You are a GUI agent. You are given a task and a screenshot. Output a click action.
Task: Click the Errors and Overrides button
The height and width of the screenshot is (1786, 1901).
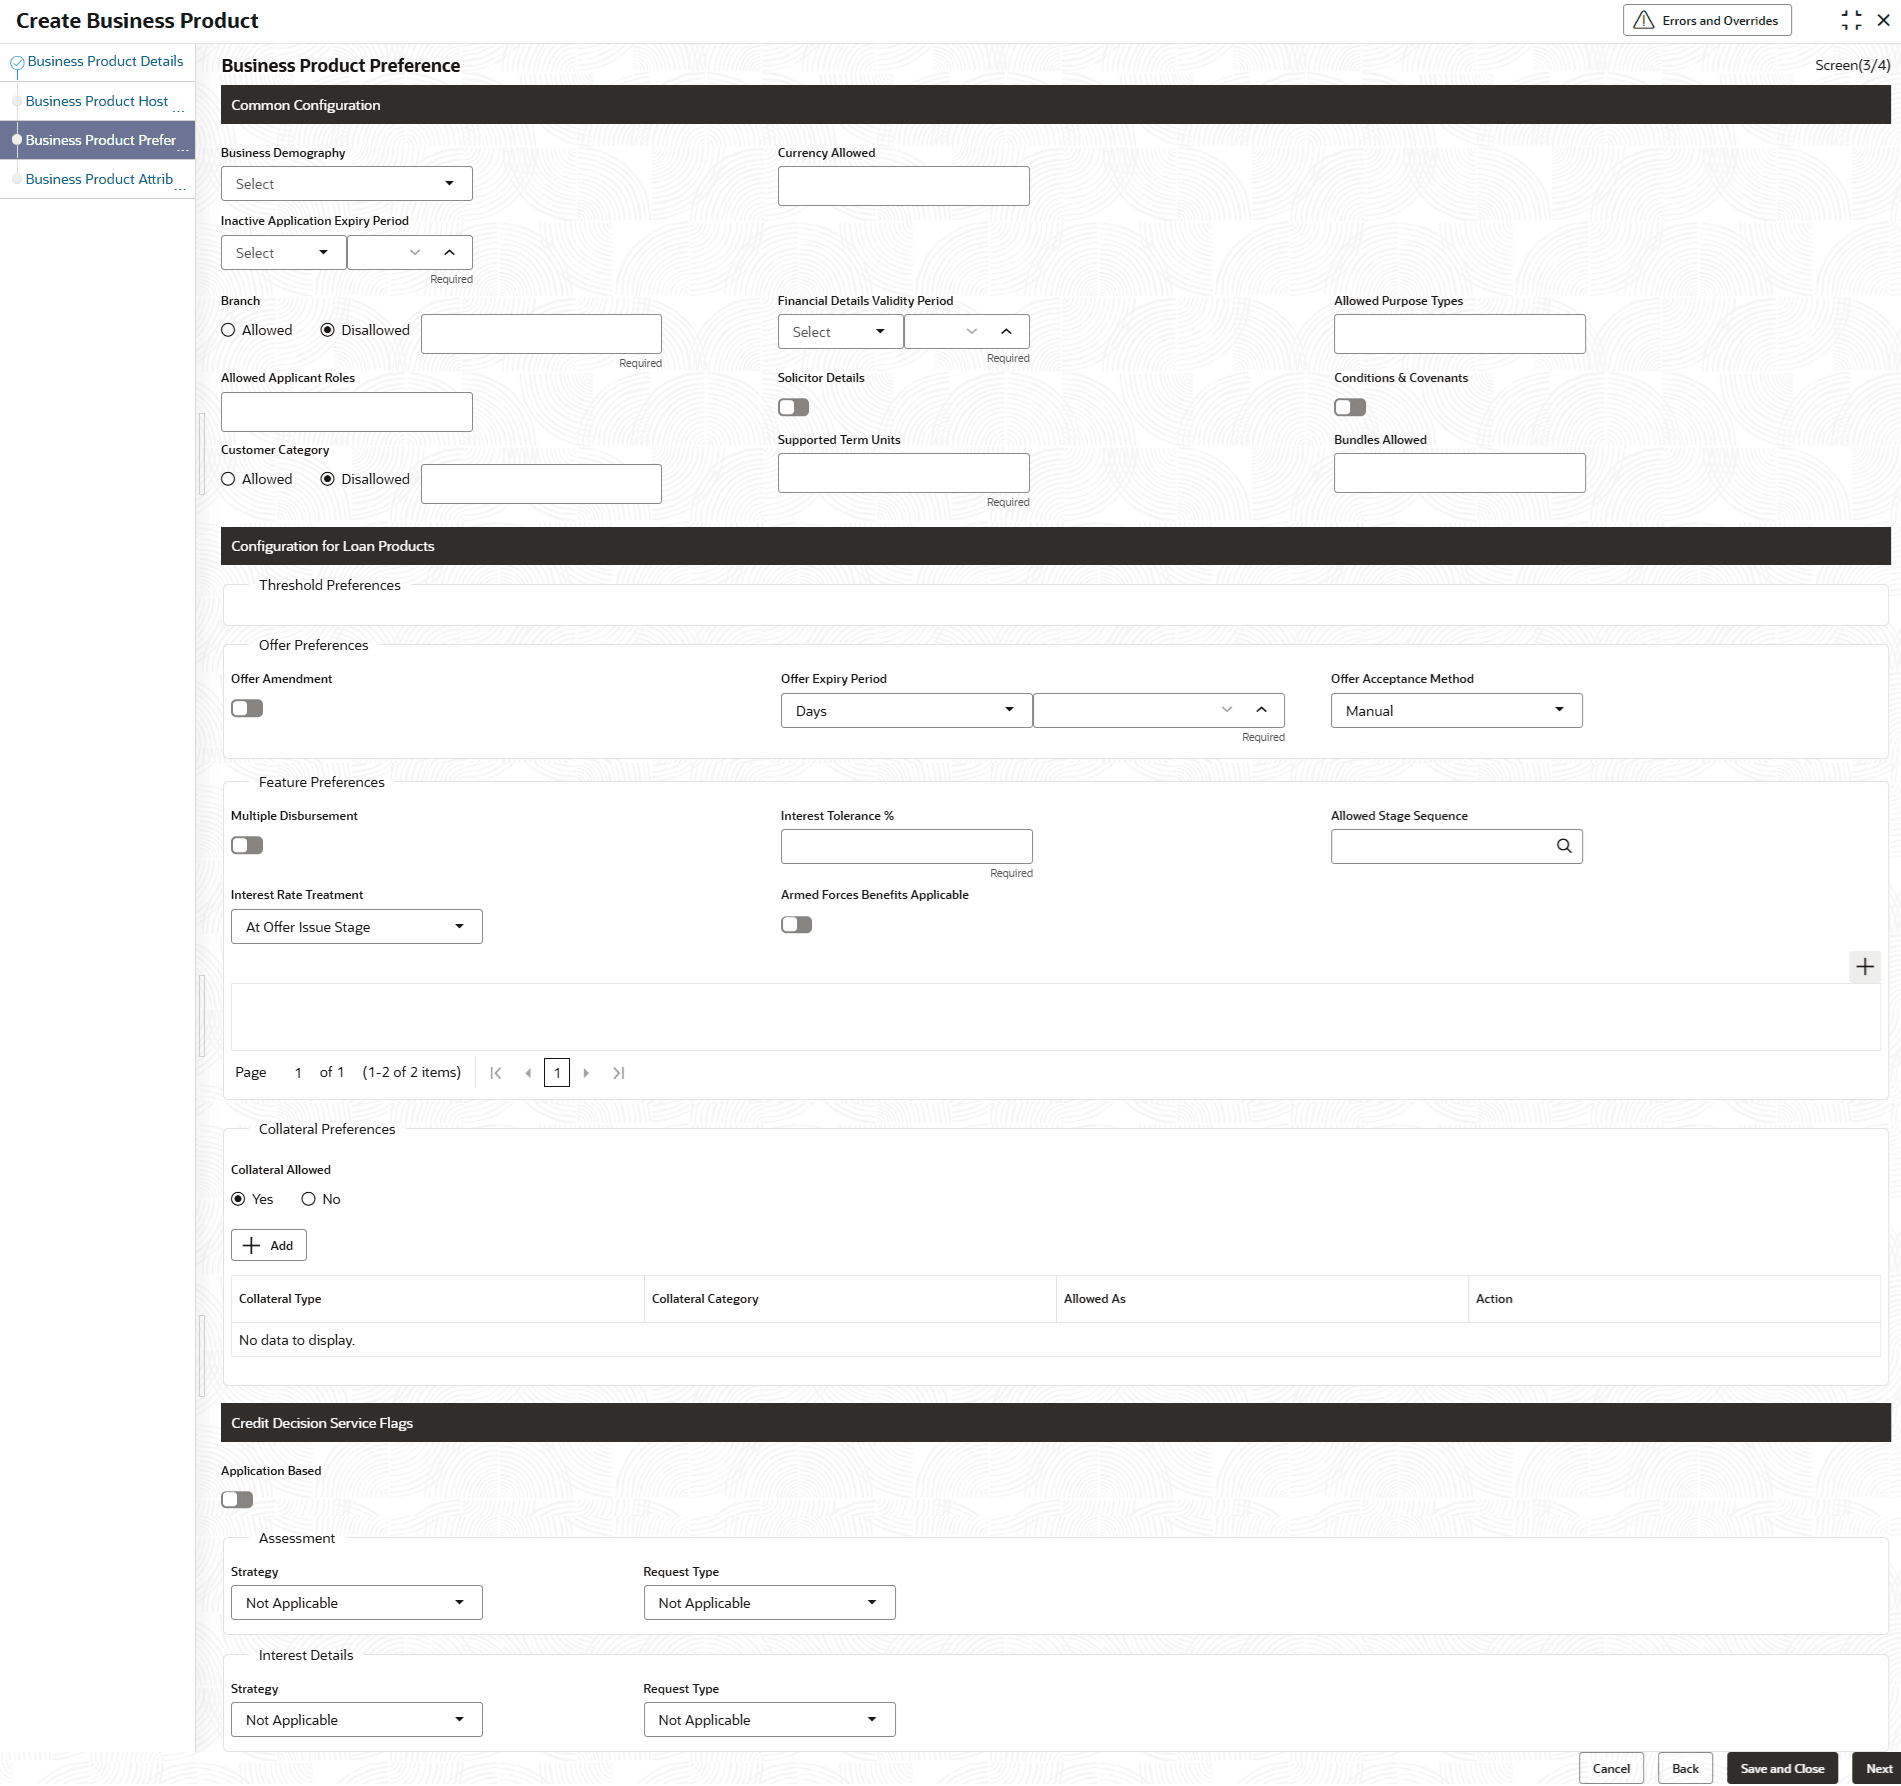click(x=1707, y=20)
